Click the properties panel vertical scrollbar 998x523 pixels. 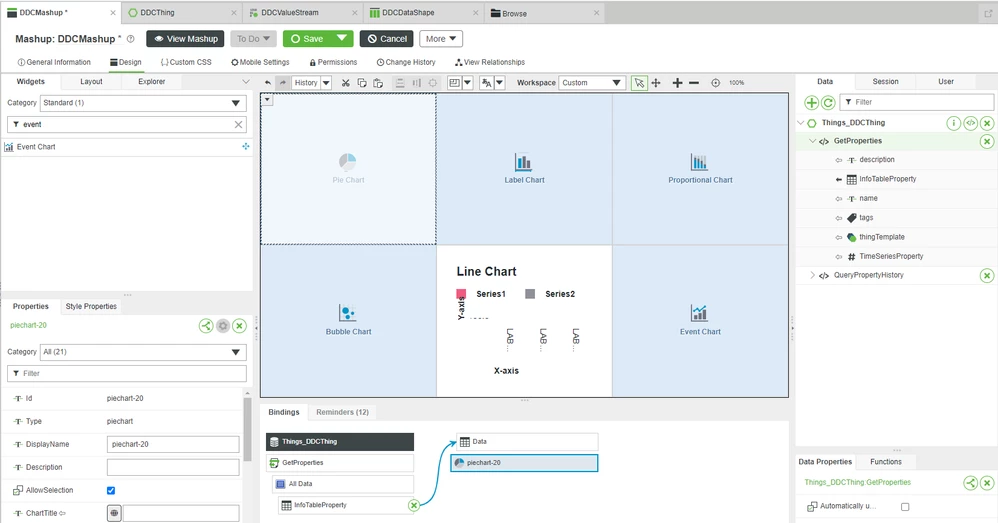248,429
